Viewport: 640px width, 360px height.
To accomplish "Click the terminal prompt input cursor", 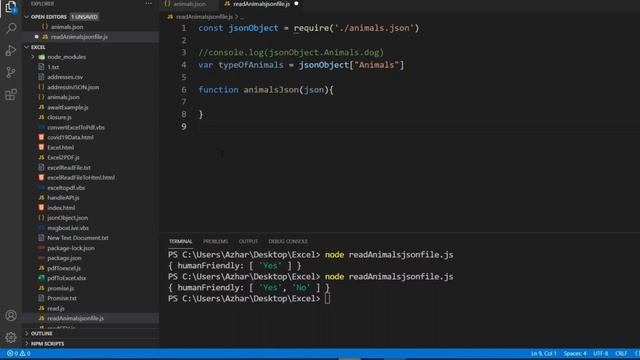I will [x=327, y=299].
